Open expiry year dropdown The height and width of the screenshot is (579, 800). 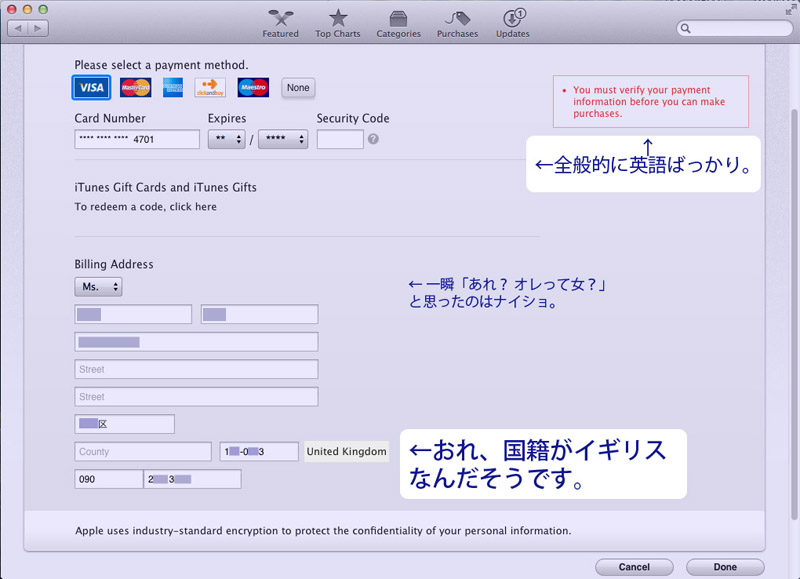(282, 140)
